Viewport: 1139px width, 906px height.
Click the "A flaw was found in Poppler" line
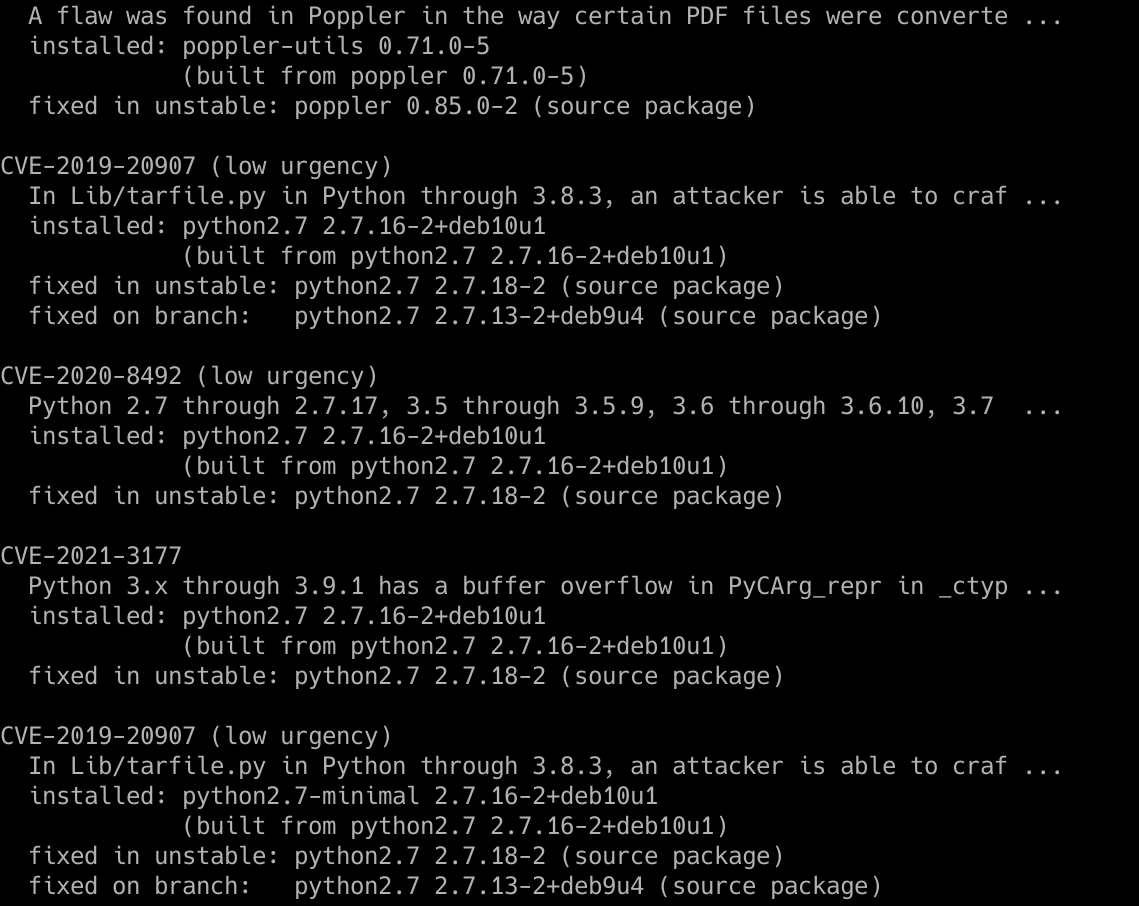click(210, 16)
